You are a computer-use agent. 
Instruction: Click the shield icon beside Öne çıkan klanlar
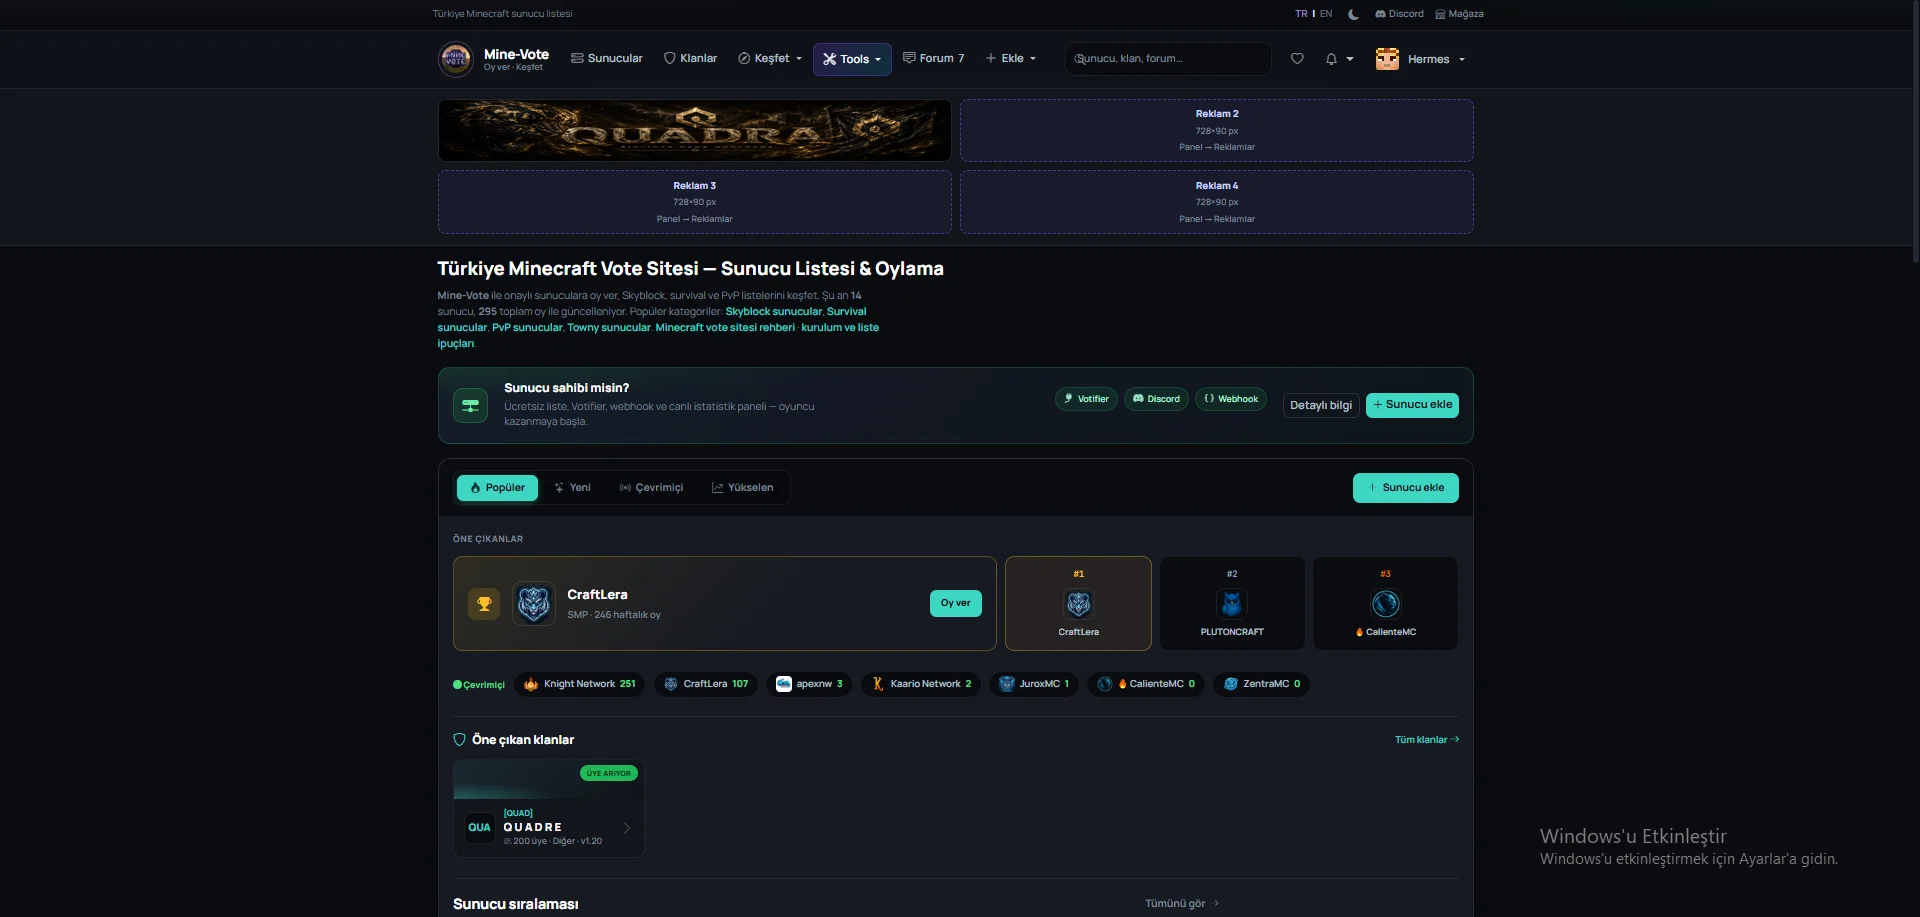460,740
